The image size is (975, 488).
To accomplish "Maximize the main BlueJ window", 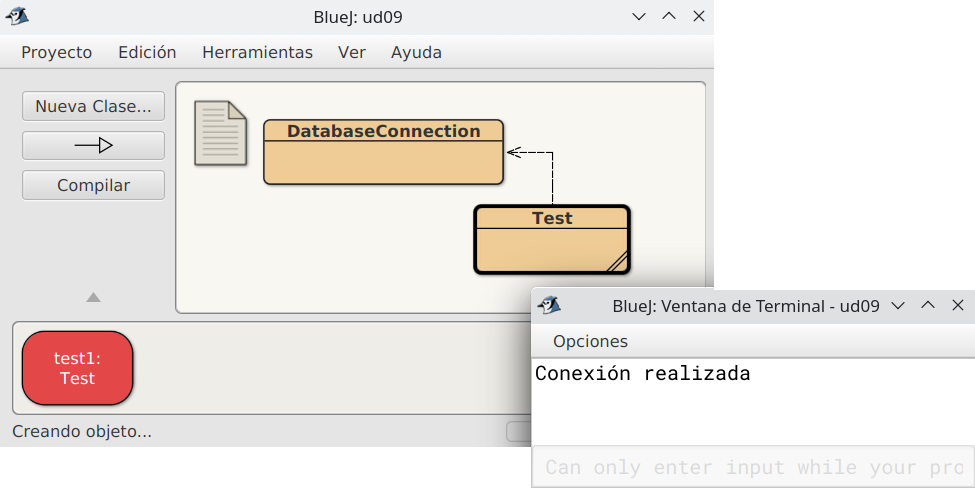I will (669, 16).
